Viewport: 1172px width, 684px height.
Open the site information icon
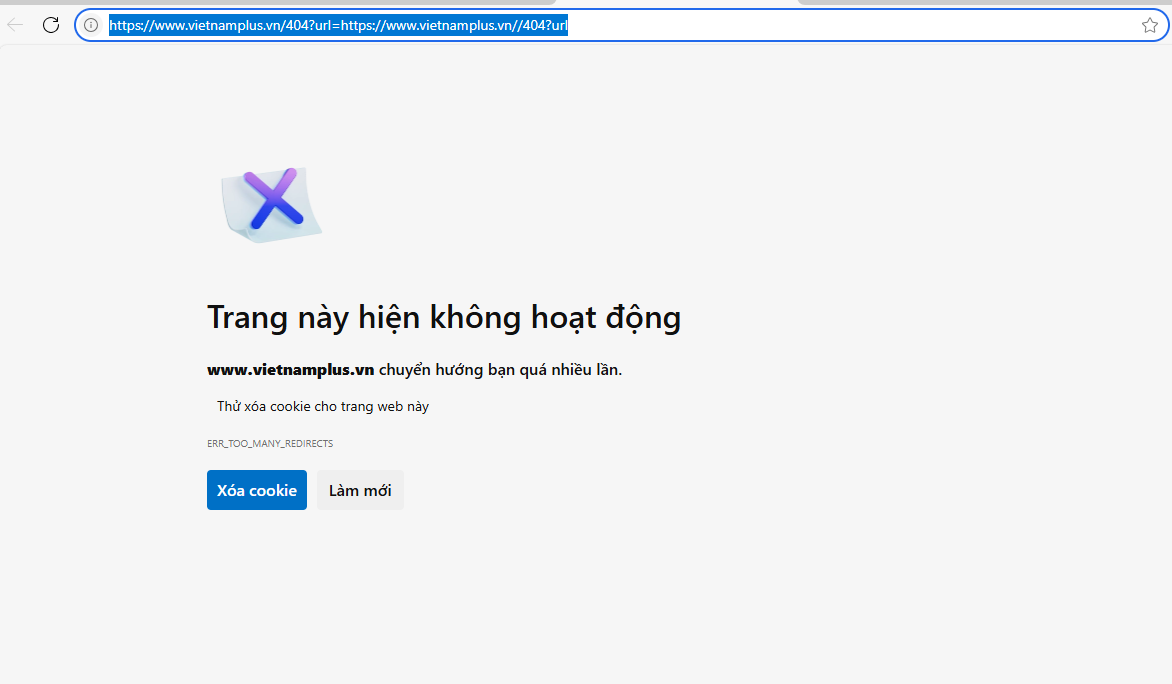click(x=91, y=25)
